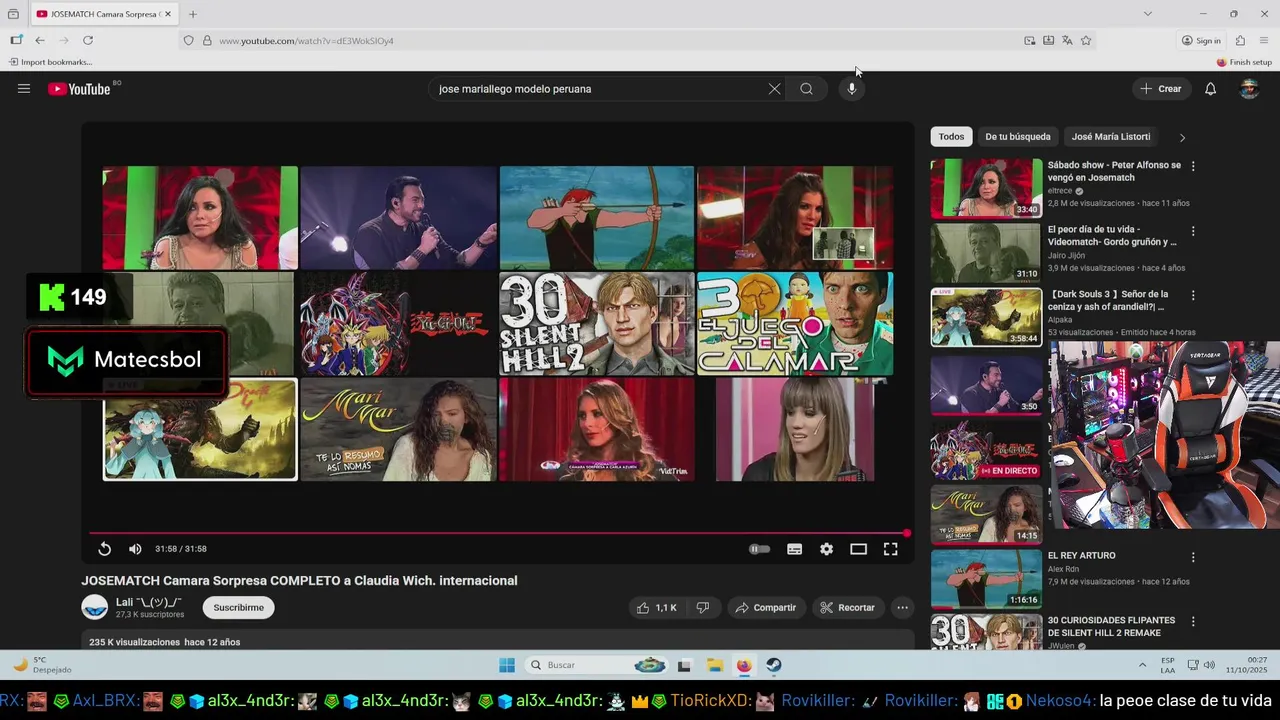Go back in browser history
This screenshot has height=720, width=1280.
point(40,40)
